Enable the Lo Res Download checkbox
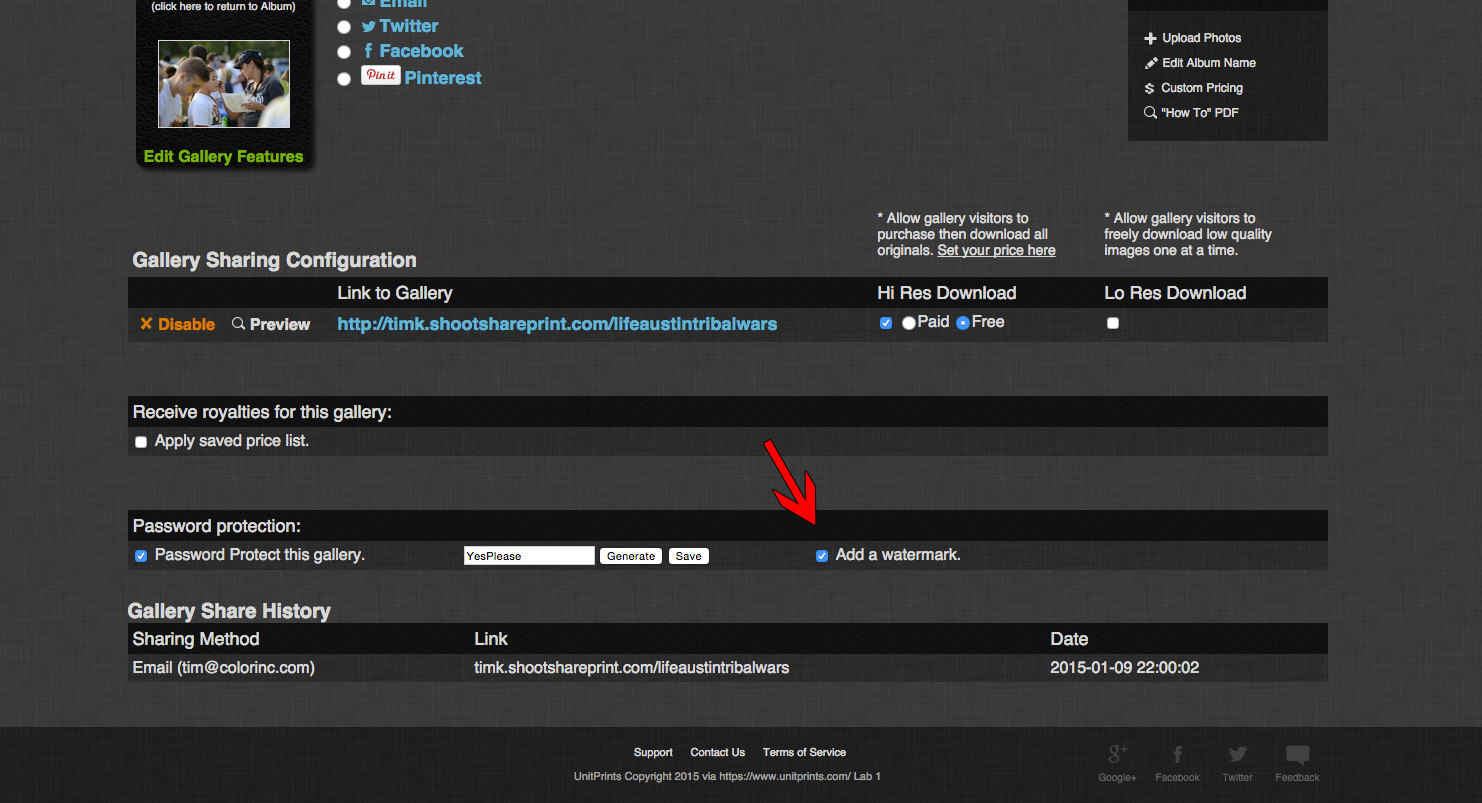This screenshot has width=1482, height=803. [1113, 323]
